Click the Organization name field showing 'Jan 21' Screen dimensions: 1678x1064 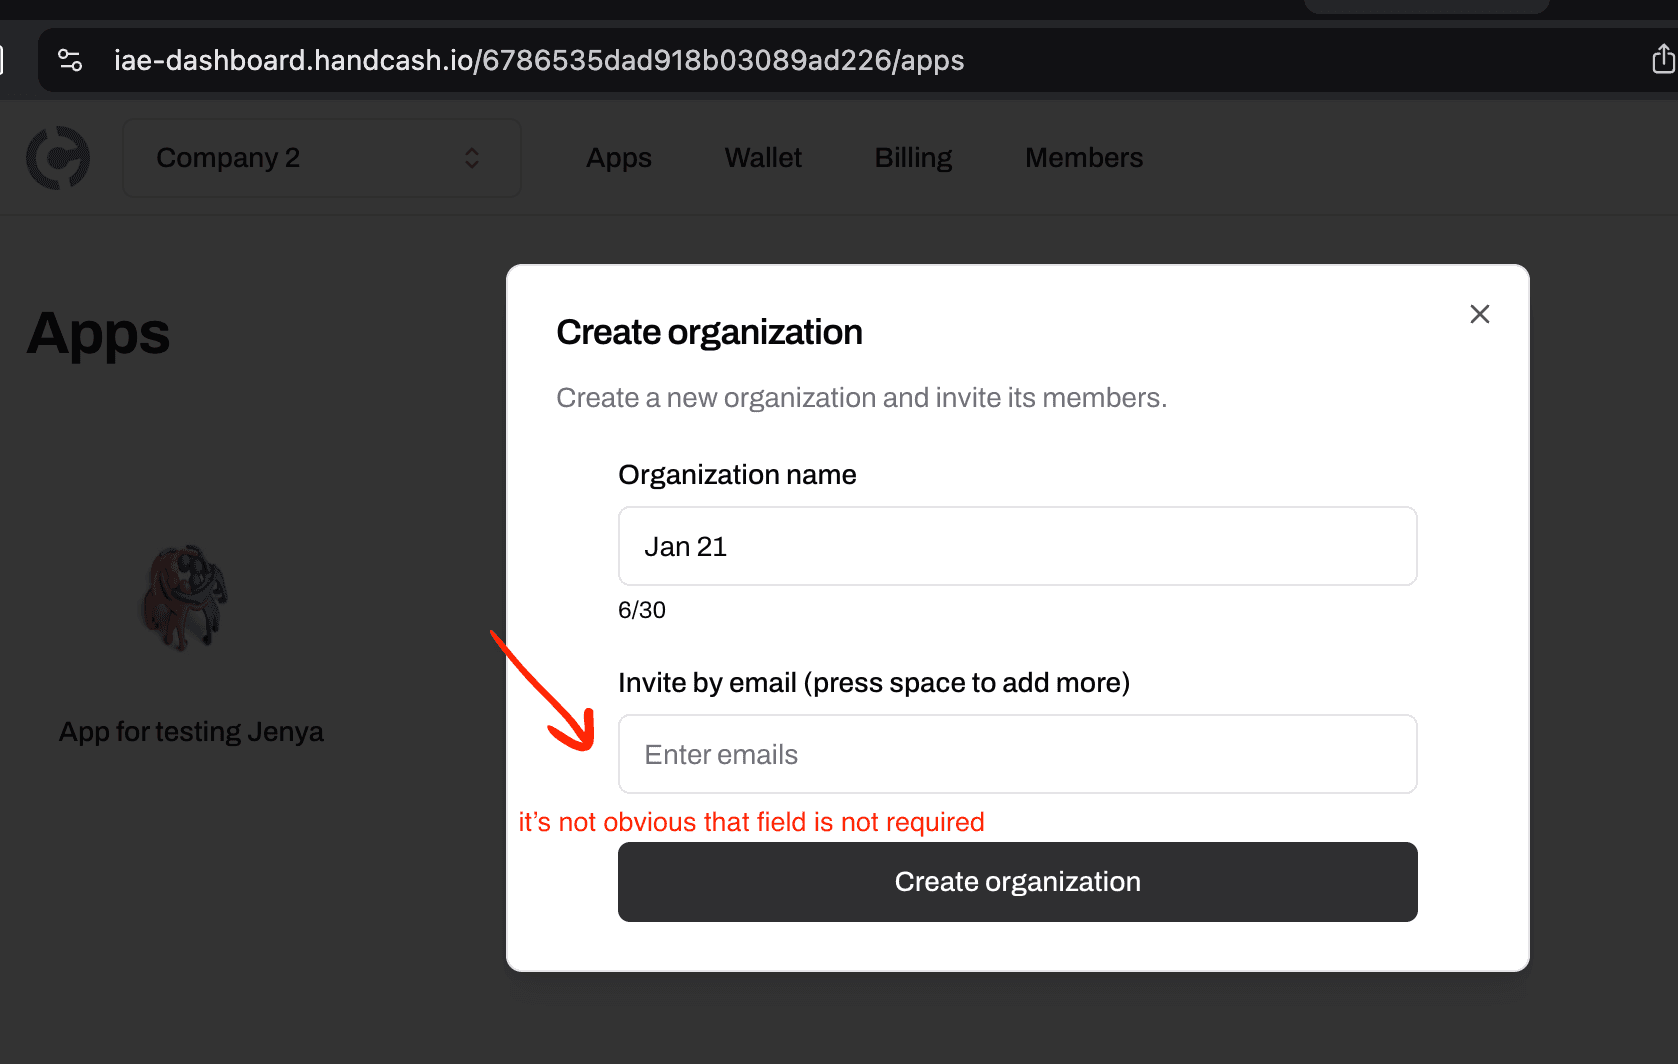point(1017,546)
